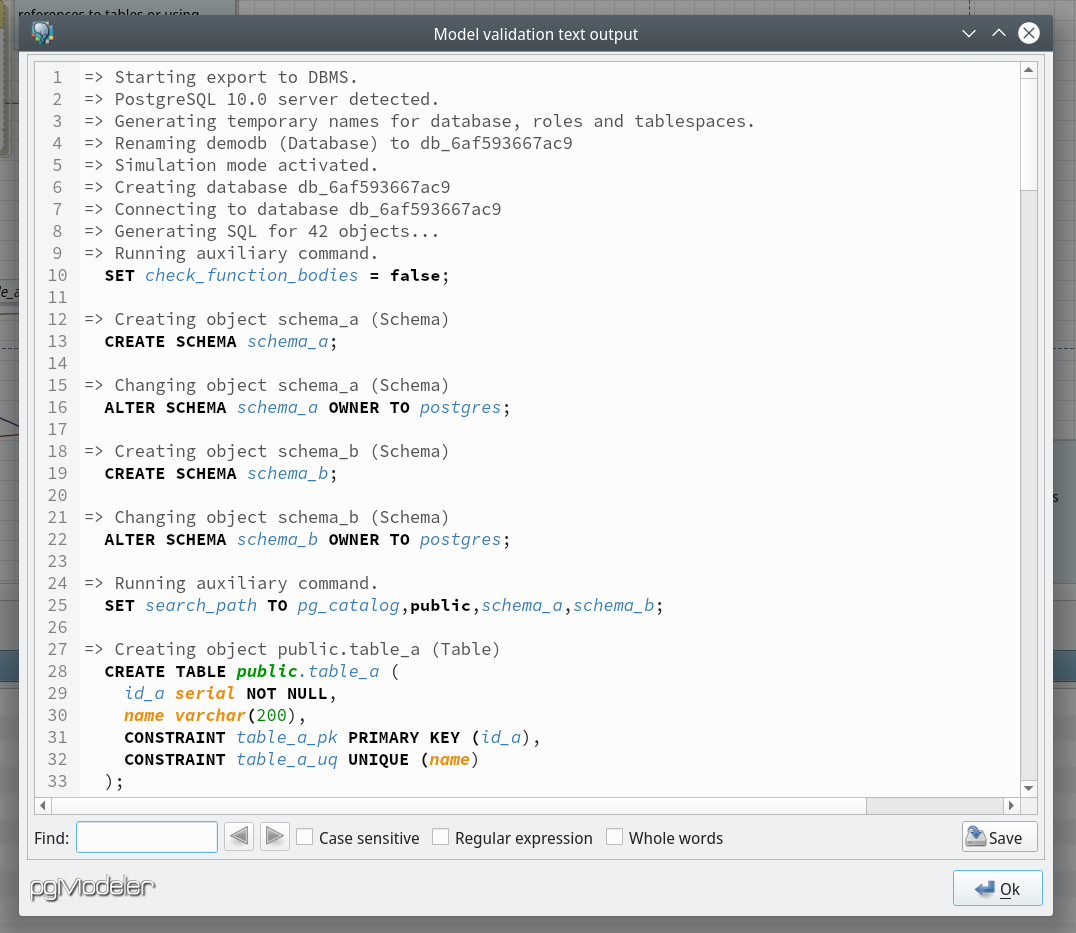The image size is (1076, 933).
Task: Enable the Case sensitive checkbox
Action: [304, 836]
